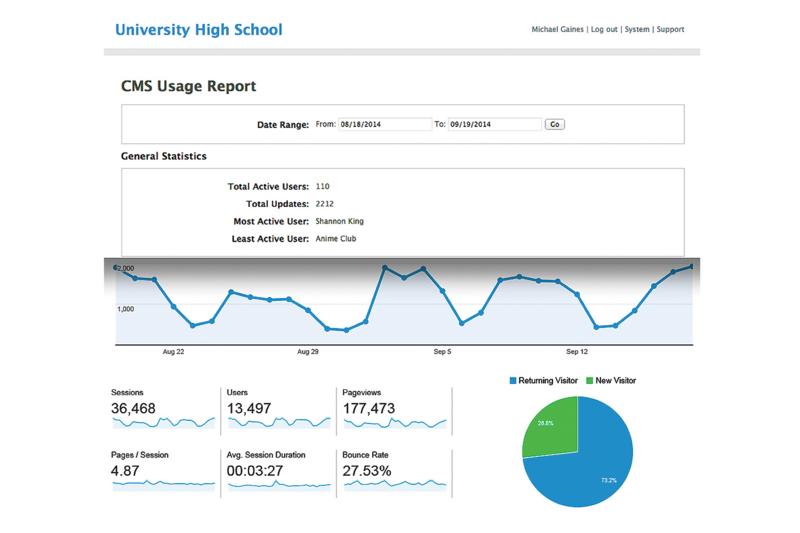Click the University High School title

click(x=198, y=30)
